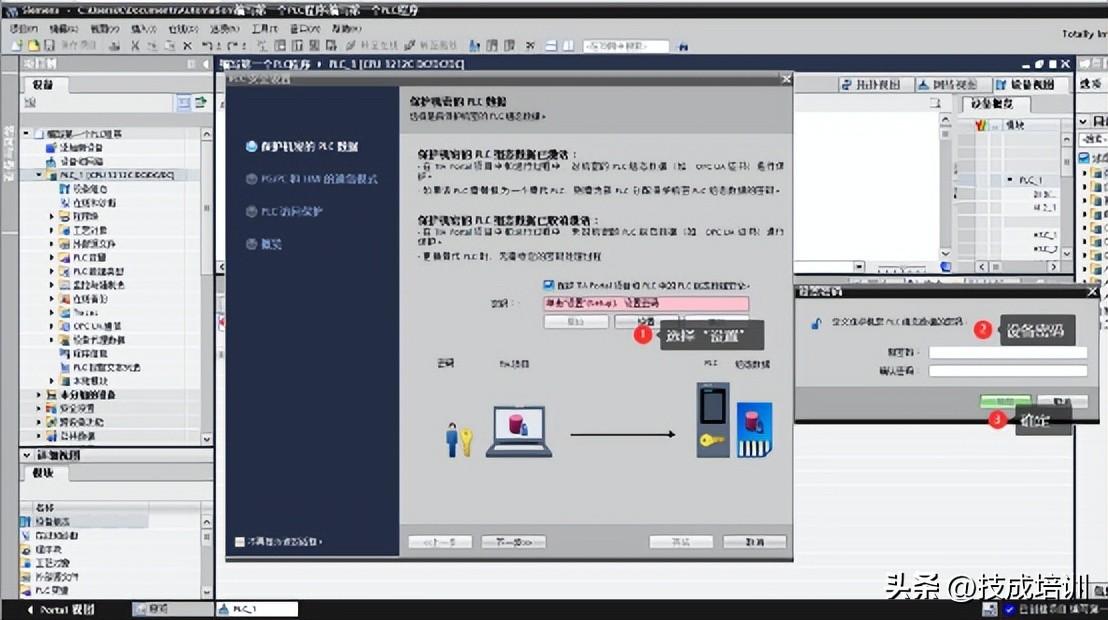Click the 确认密码 confirm password input field
Viewport: 1108px width, 620px height.
point(1008,370)
